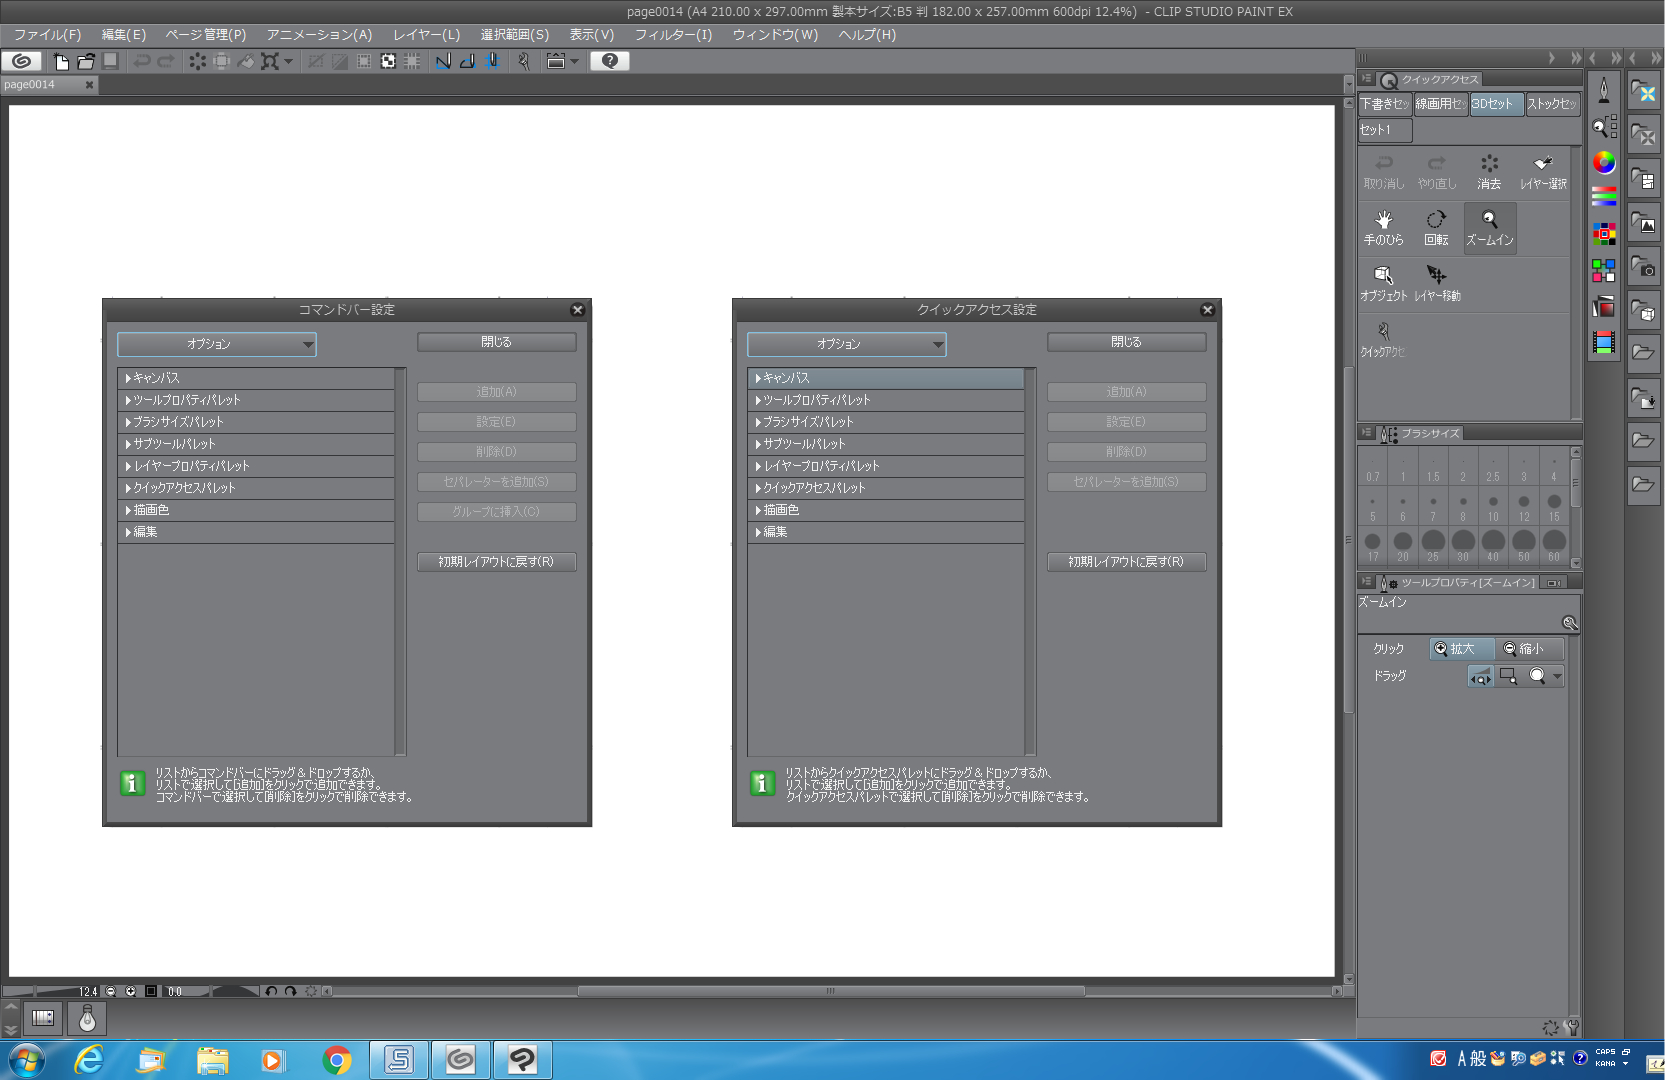Click the Rotate (回転) tool in Quick Access

pos(1436,227)
